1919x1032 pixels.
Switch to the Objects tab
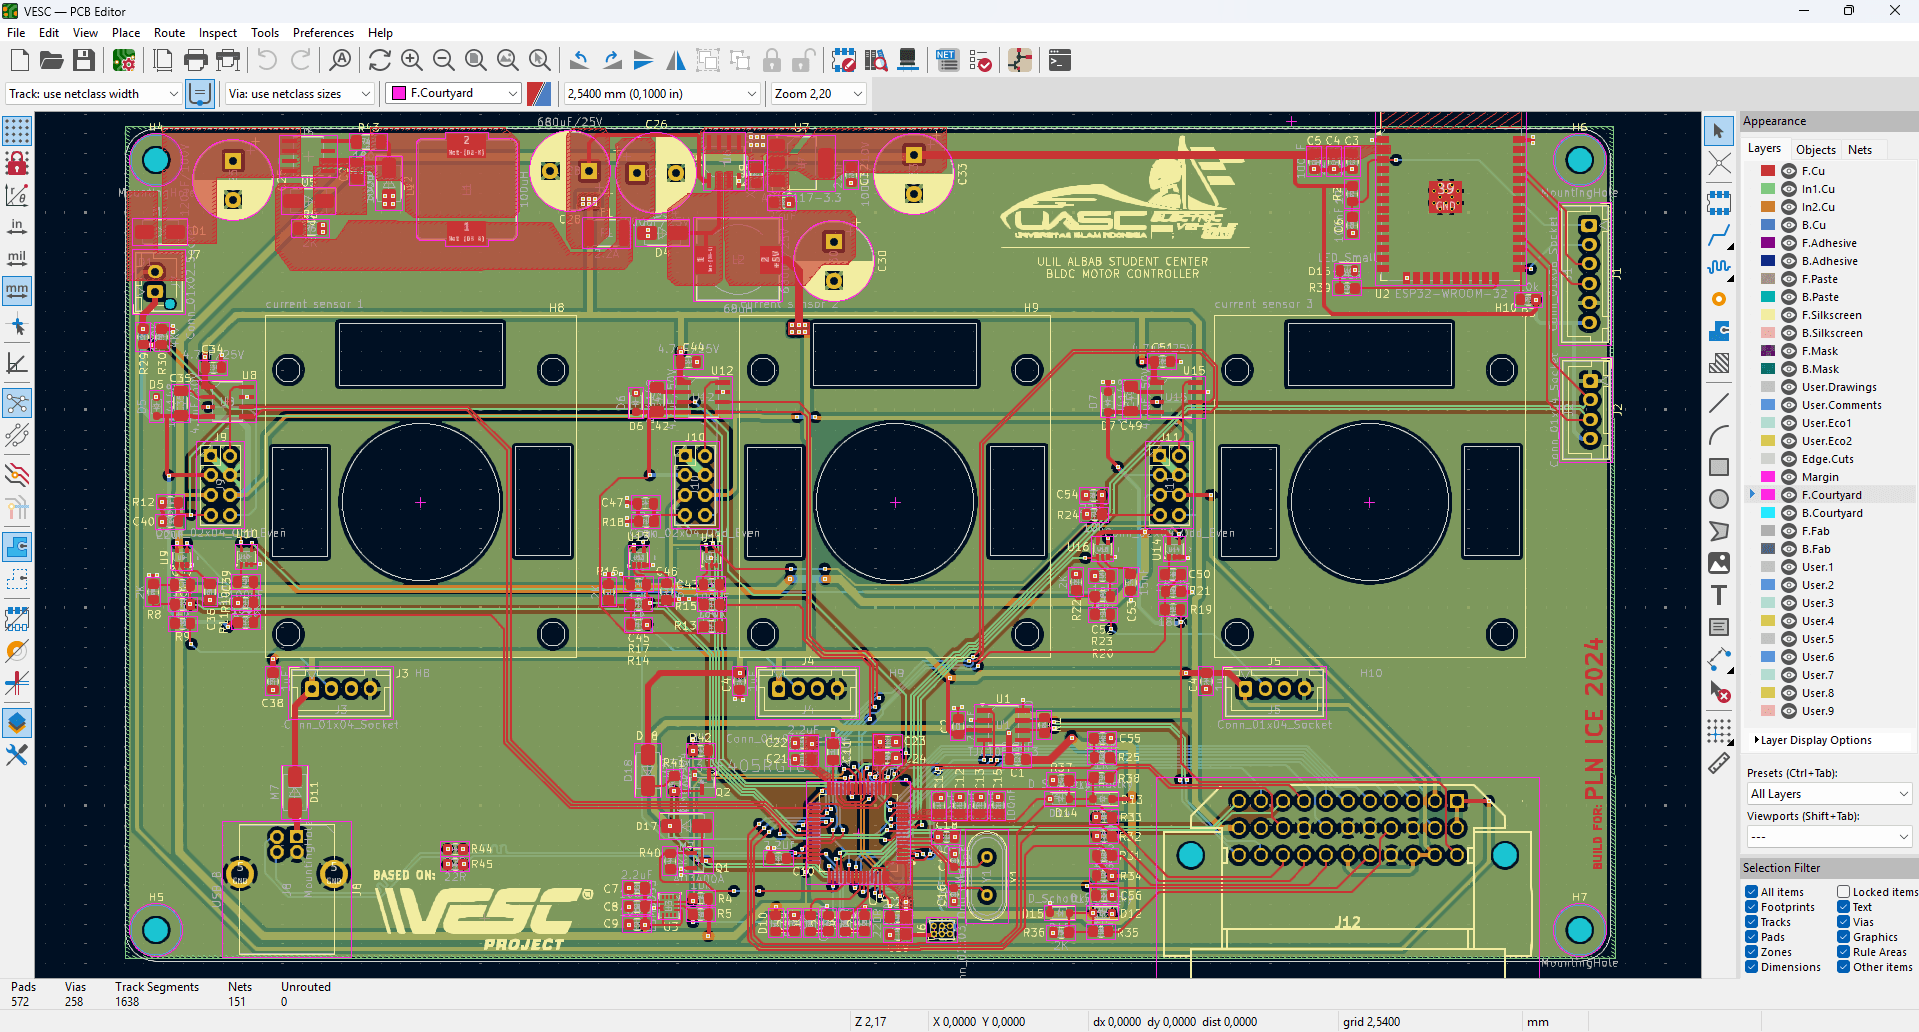click(1815, 149)
